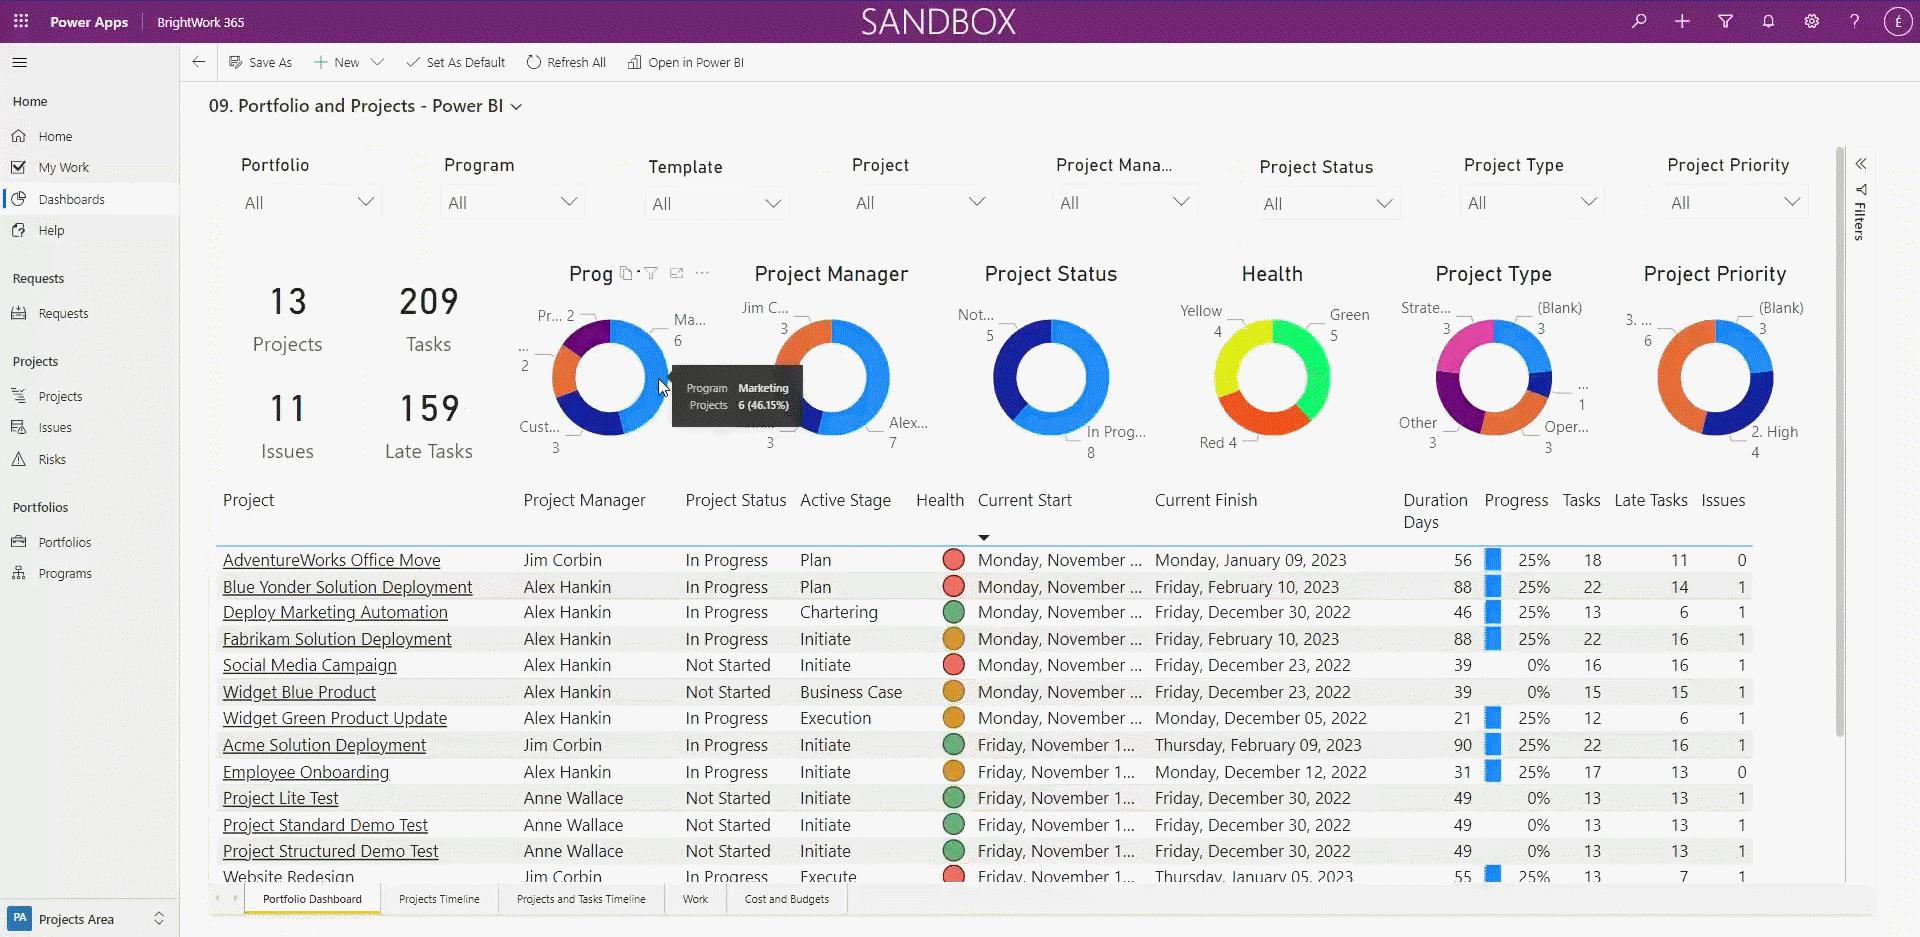The image size is (1920, 937).
Task: Open Employee Onboarding project link
Action: tap(306, 772)
